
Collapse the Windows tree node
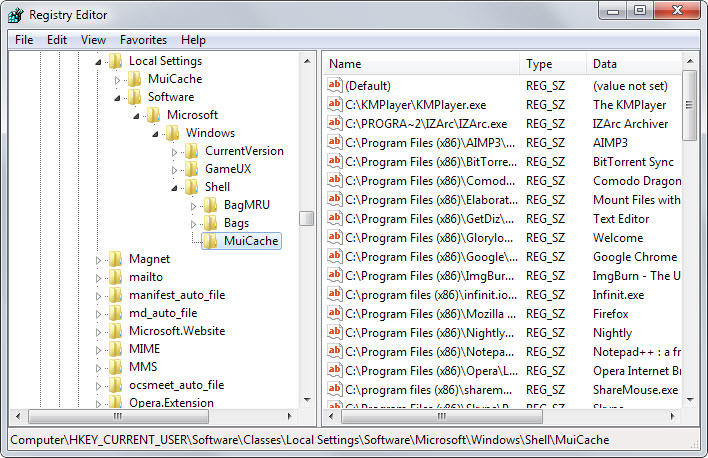click(155, 134)
